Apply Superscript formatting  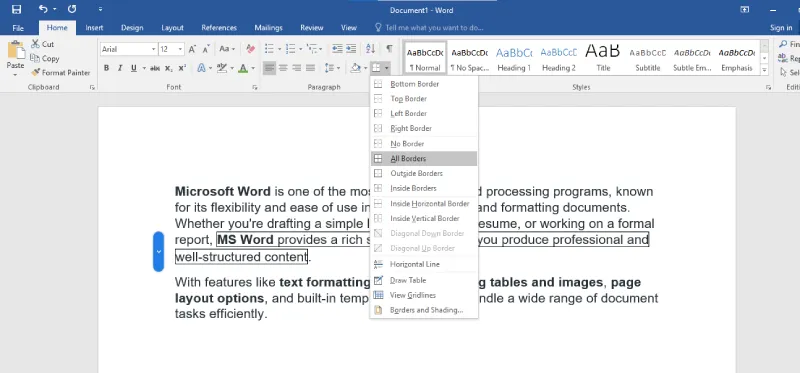[182, 68]
